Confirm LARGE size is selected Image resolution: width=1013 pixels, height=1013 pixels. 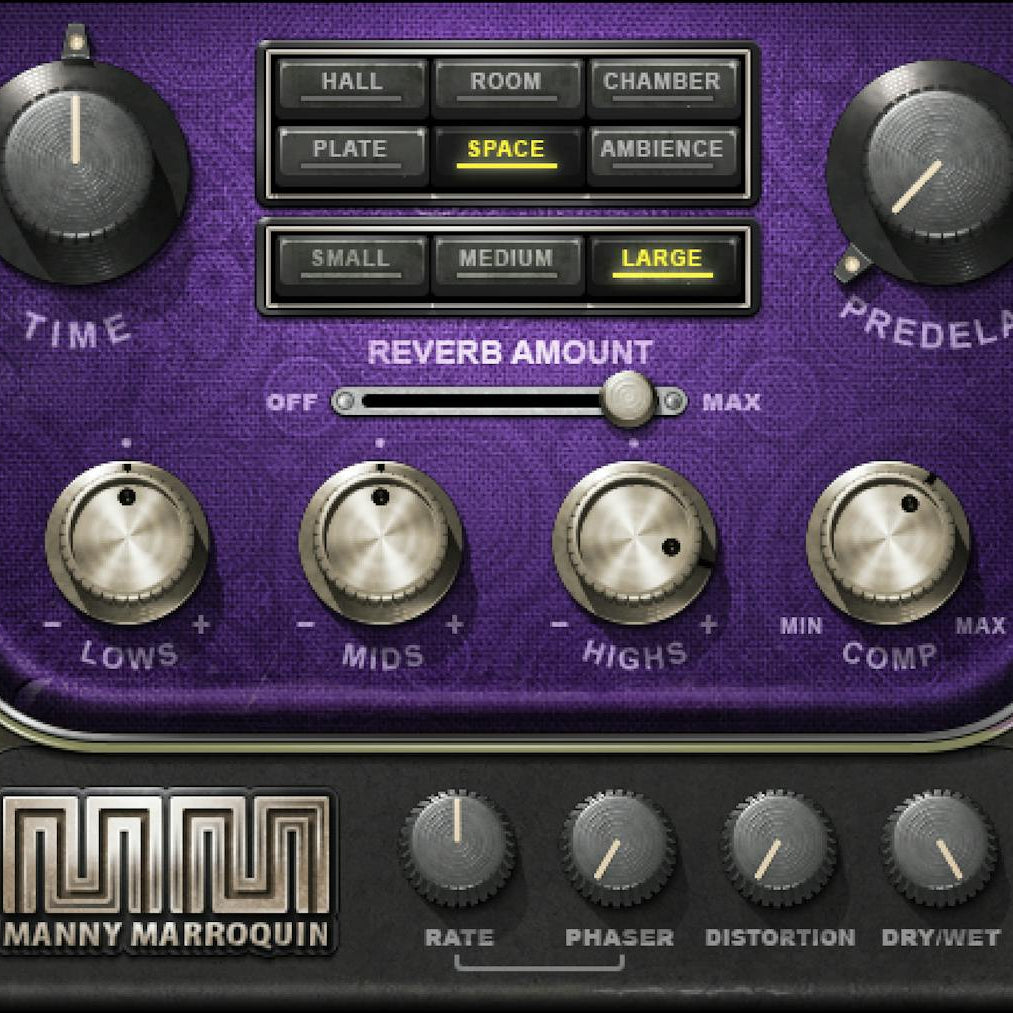click(x=663, y=258)
